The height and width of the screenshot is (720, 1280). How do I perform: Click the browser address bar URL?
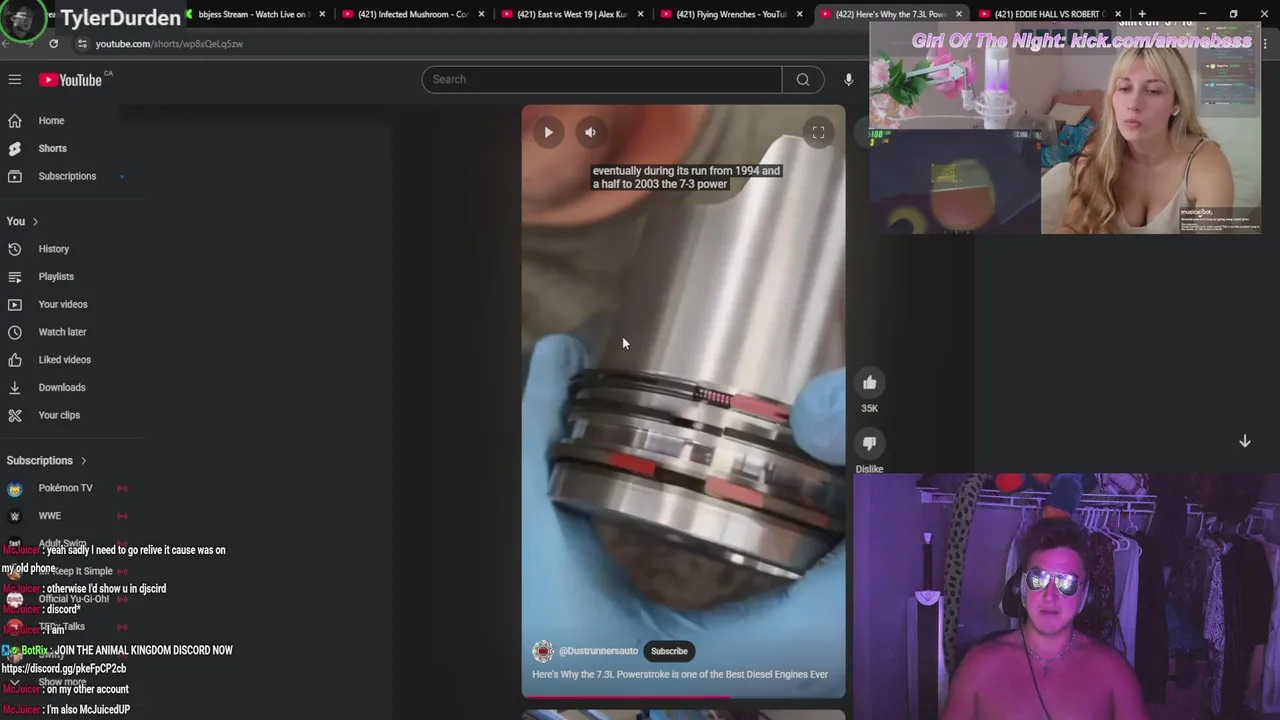tap(169, 44)
